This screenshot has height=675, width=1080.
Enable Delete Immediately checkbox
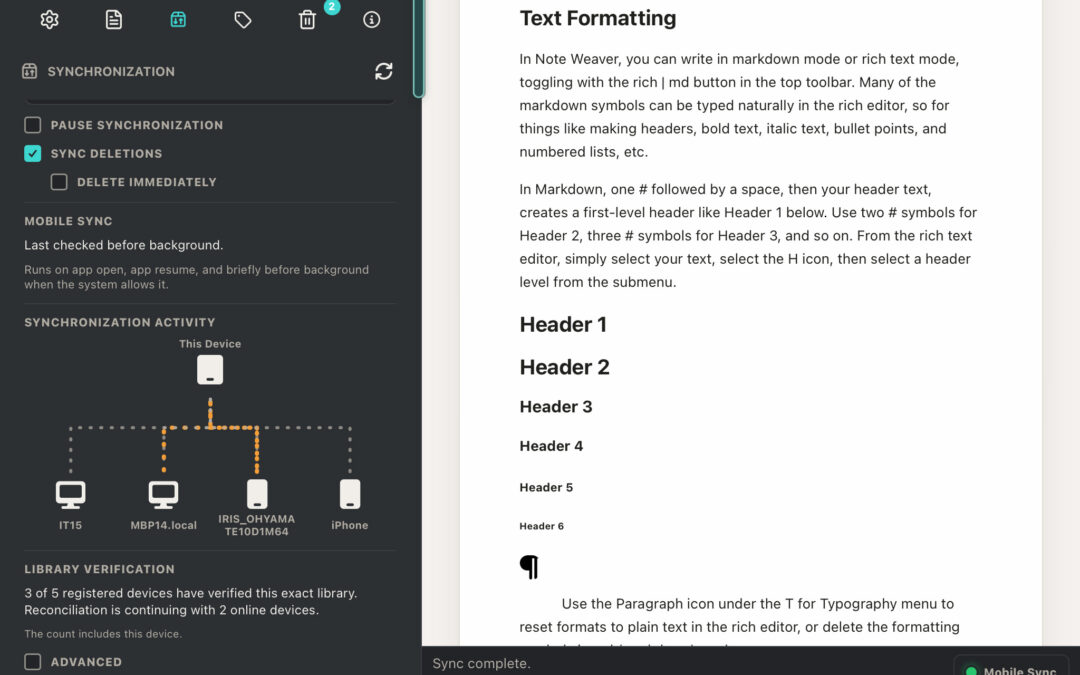pyautogui.click(x=59, y=182)
